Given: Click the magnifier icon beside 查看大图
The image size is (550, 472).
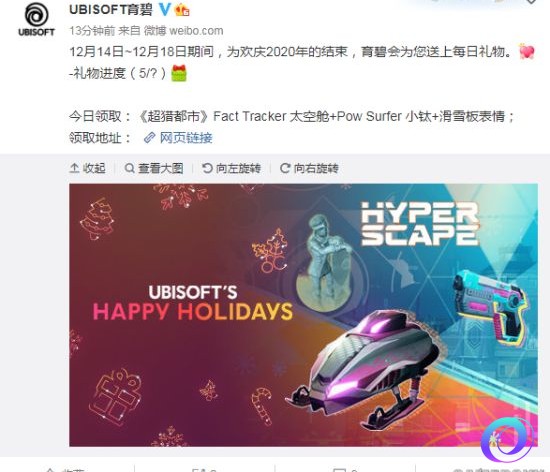Looking at the screenshot, I should coord(129,168).
